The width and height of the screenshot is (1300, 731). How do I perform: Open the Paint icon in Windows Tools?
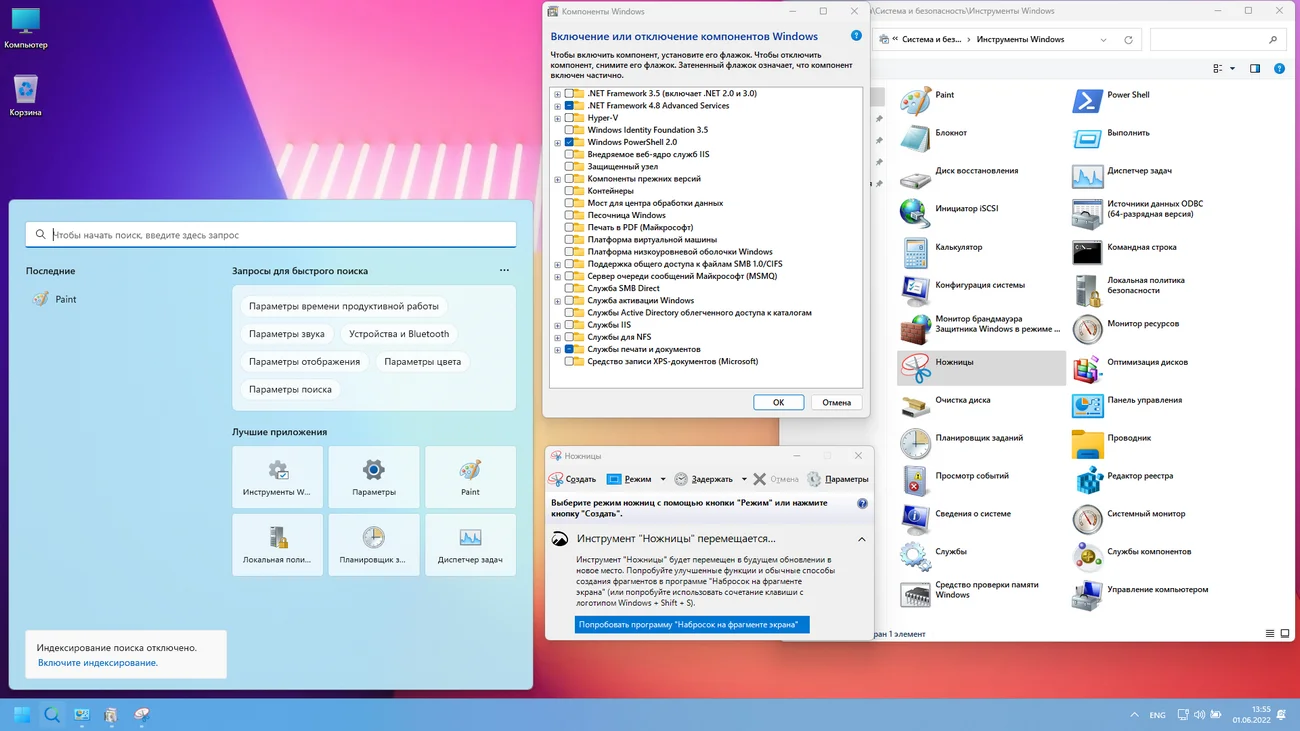click(915, 101)
